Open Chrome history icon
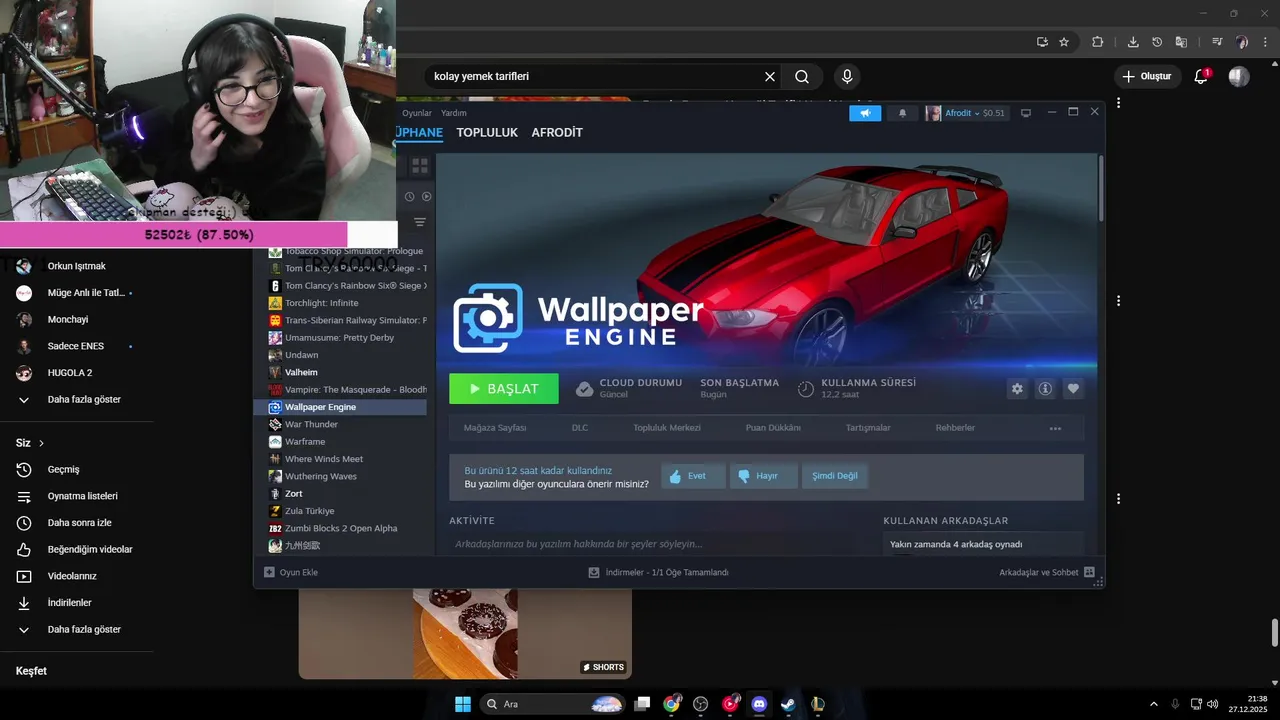 [x=1157, y=42]
